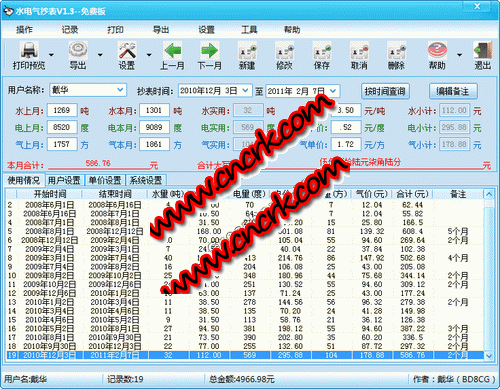Click the 保存 save icon

(x=322, y=51)
